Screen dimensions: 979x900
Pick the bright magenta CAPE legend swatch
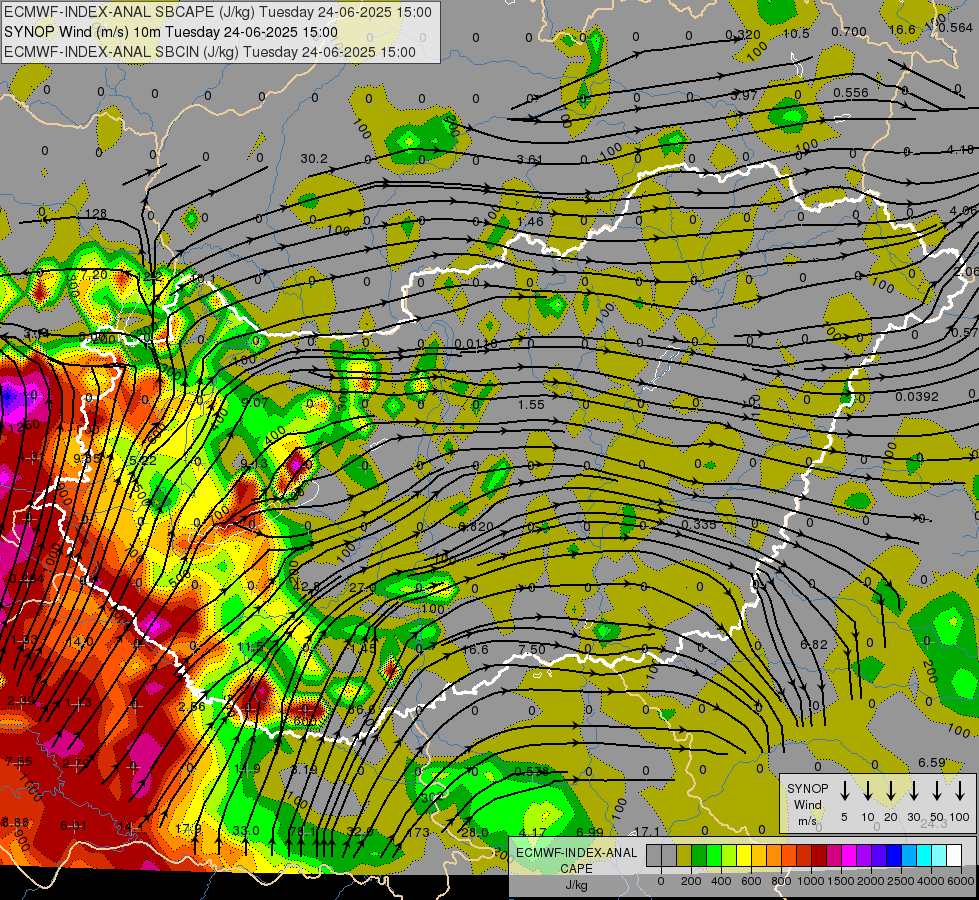tap(849, 855)
